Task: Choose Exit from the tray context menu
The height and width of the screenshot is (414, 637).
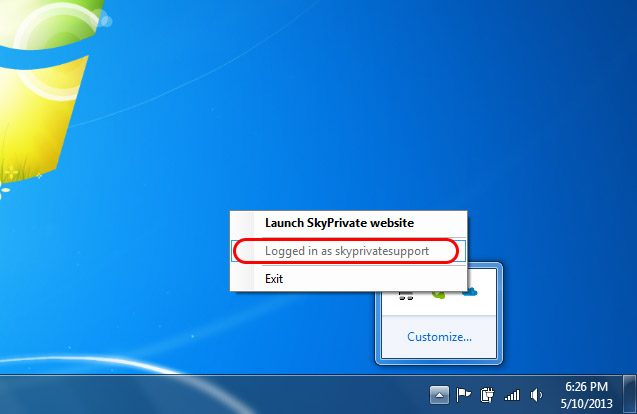Action: click(x=274, y=279)
